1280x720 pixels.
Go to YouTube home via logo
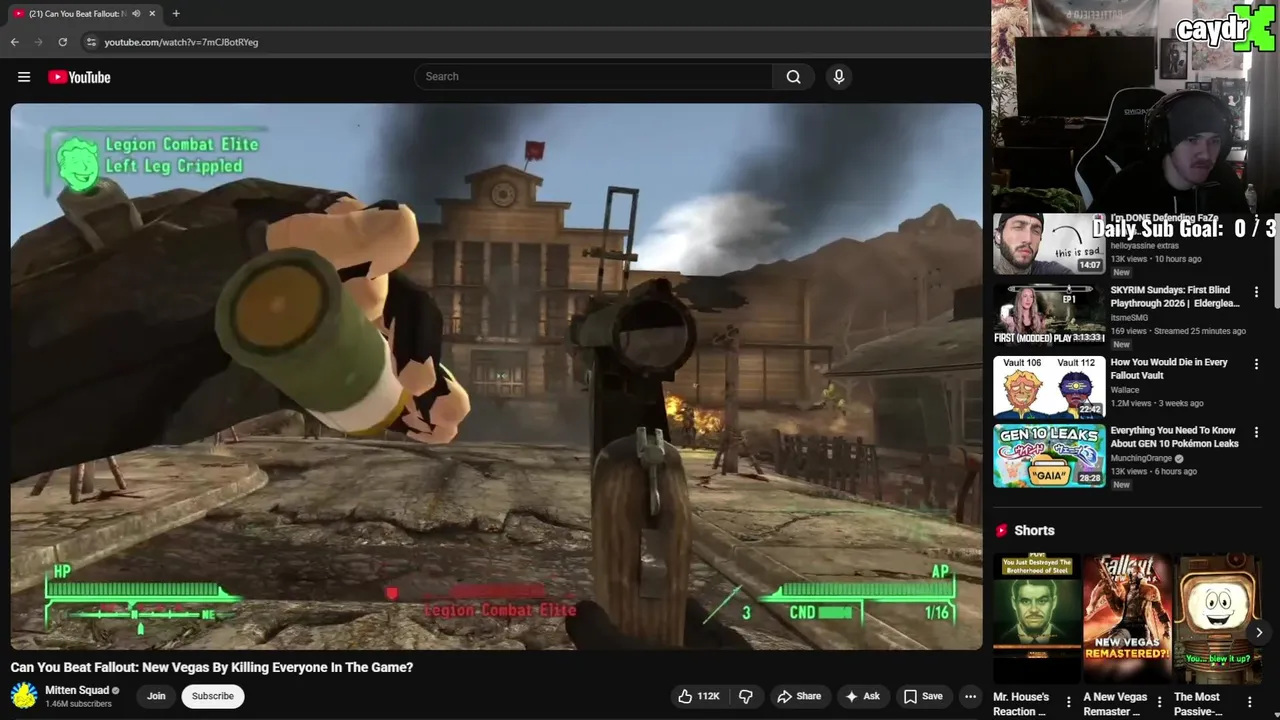(79, 77)
